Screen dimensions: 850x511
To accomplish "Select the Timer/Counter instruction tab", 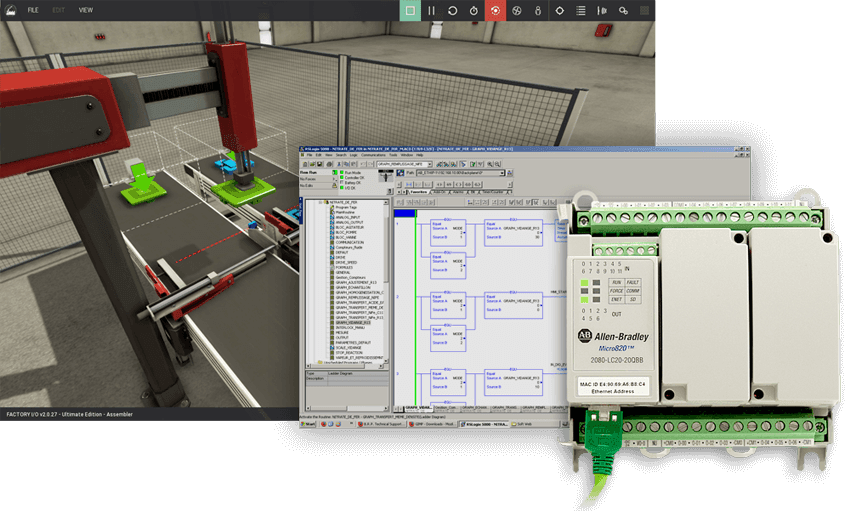I will (493, 192).
